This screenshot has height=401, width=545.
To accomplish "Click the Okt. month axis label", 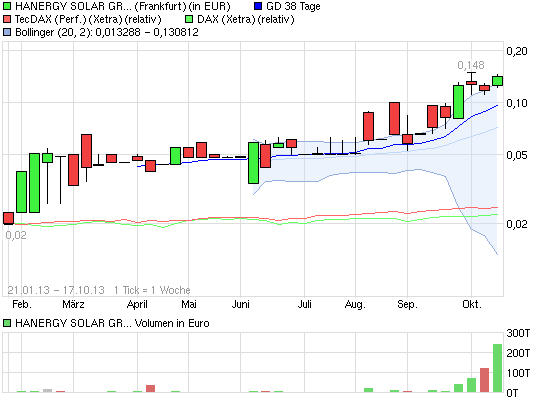I will pyautogui.click(x=472, y=304).
